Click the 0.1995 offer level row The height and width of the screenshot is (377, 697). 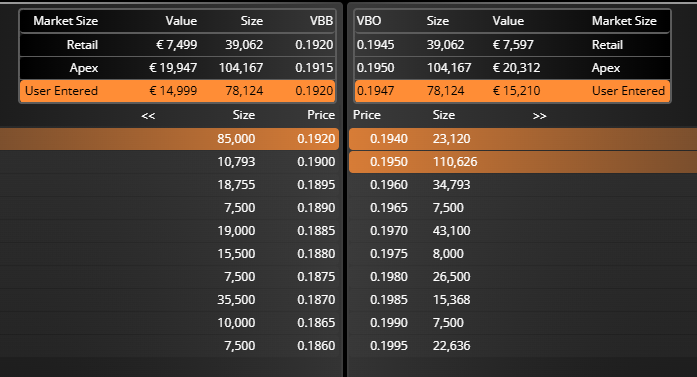point(523,346)
